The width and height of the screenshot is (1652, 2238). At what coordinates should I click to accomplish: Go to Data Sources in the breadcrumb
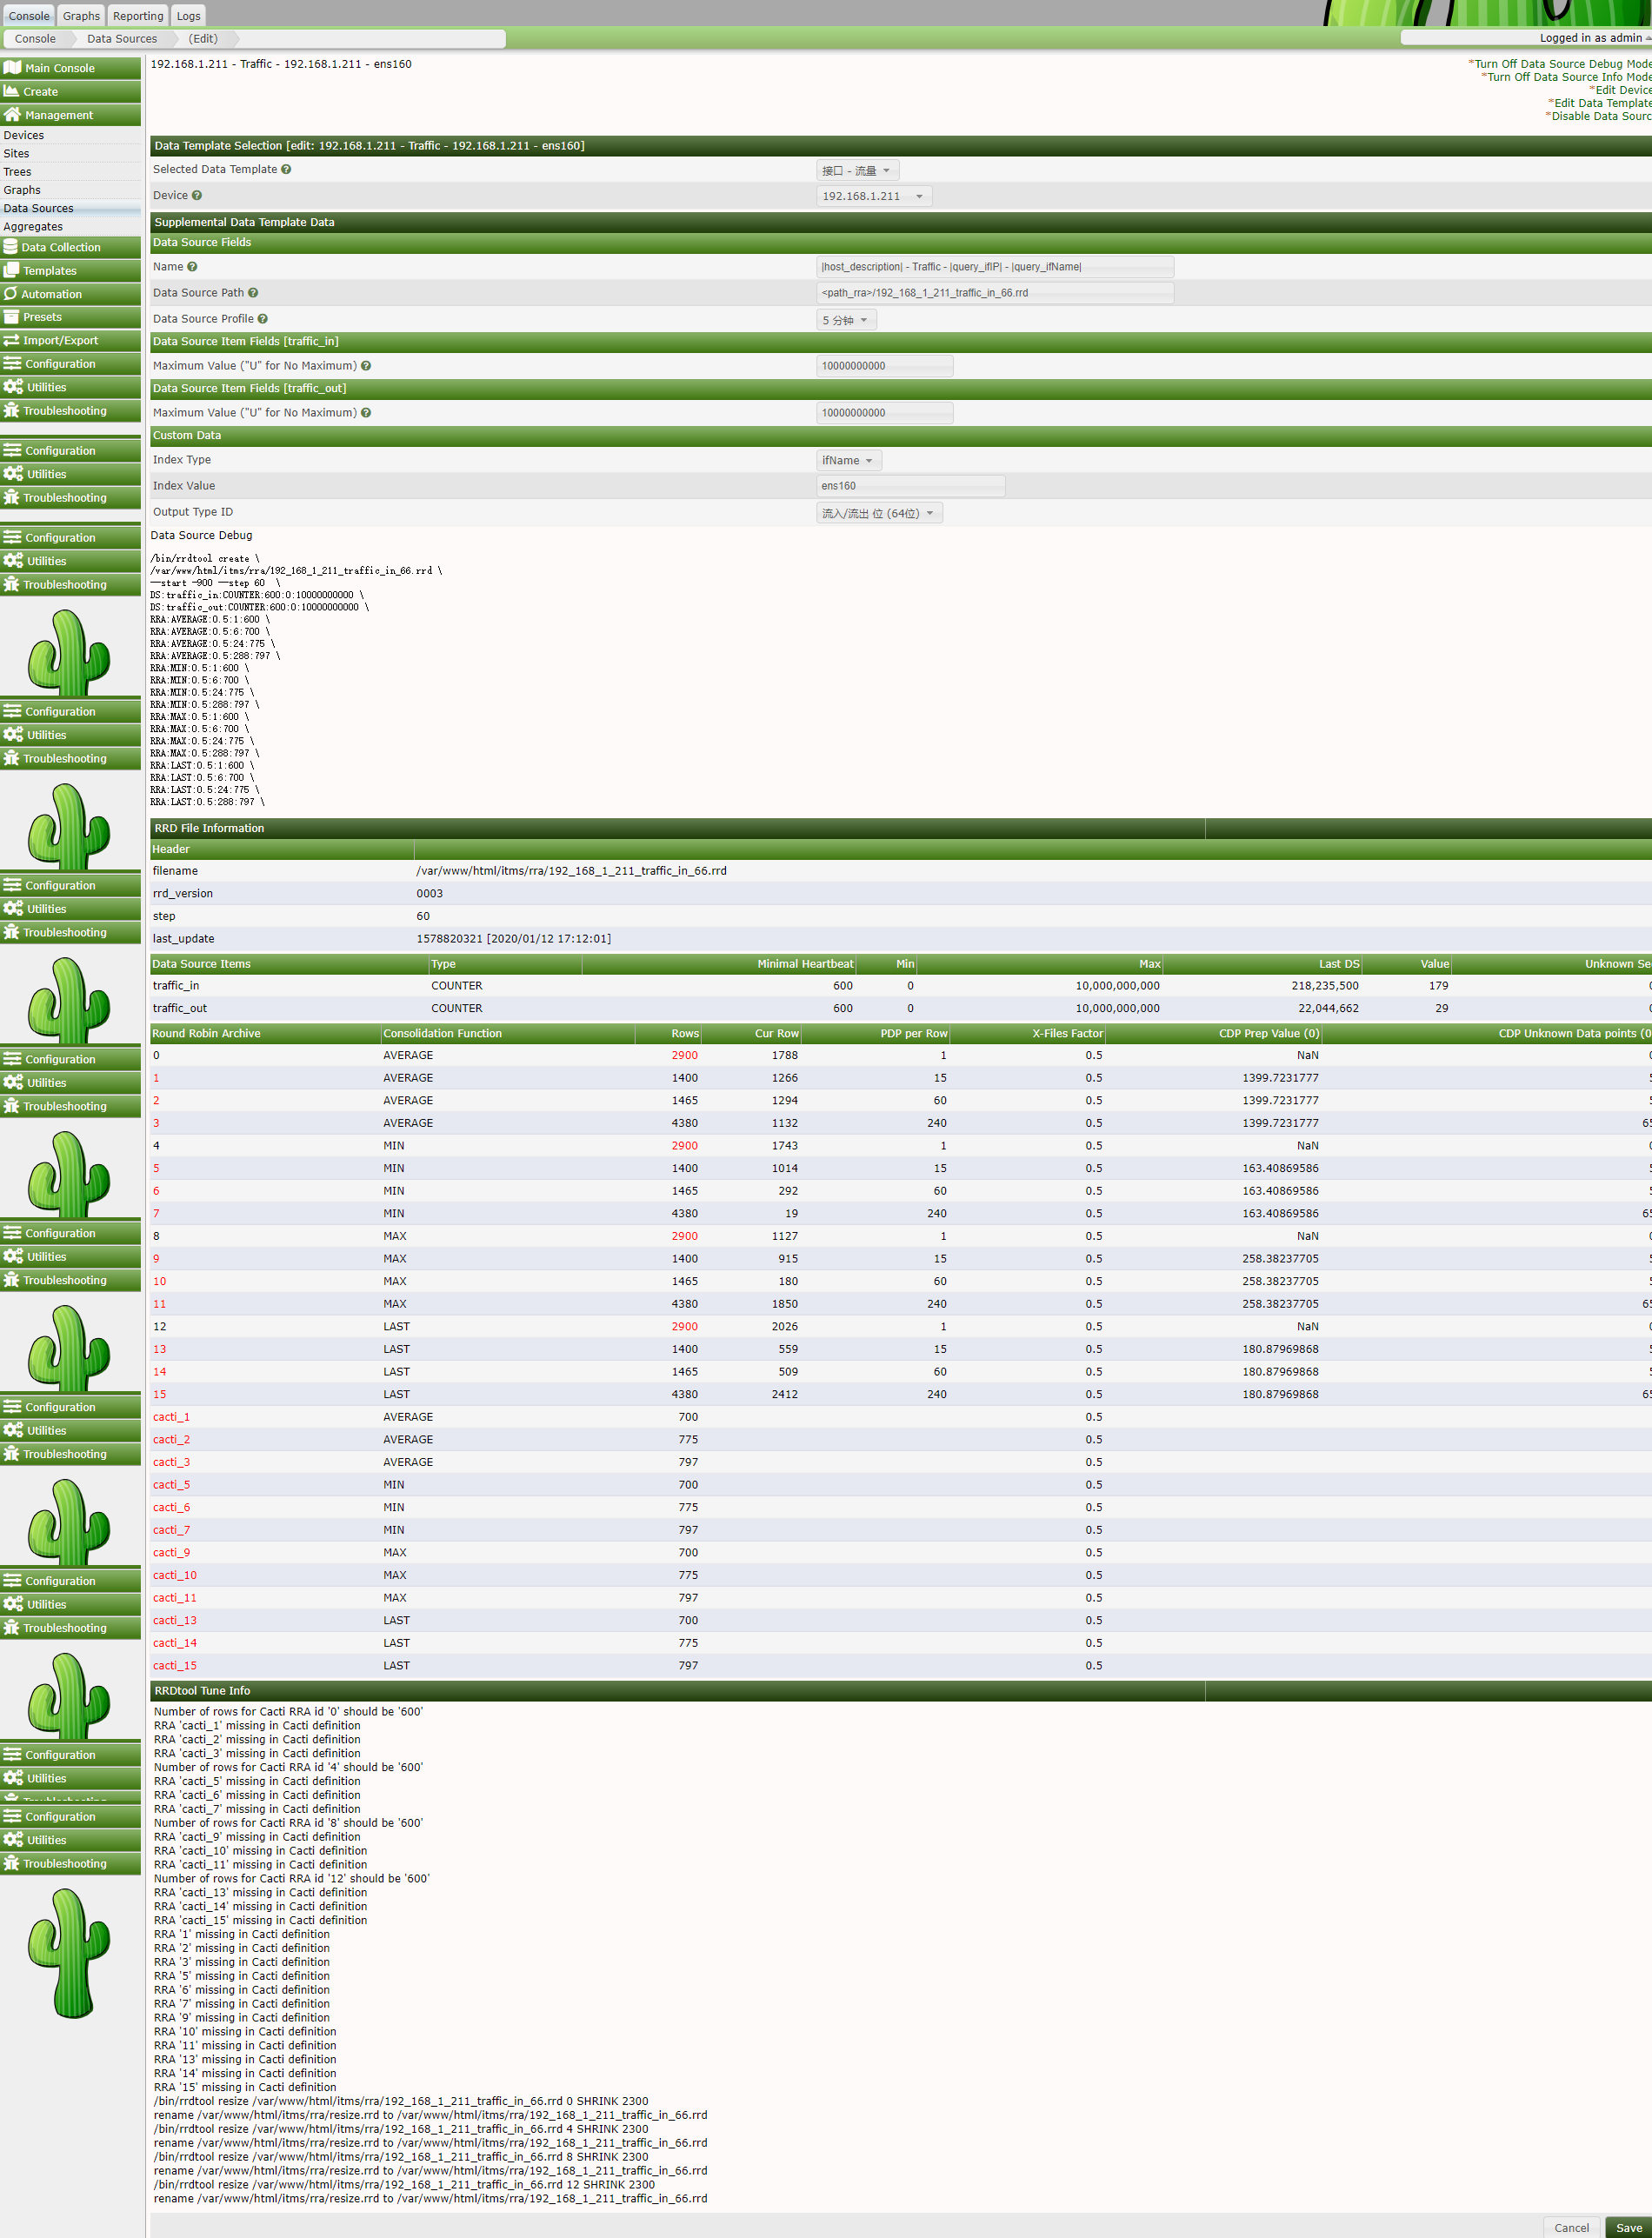122,39
